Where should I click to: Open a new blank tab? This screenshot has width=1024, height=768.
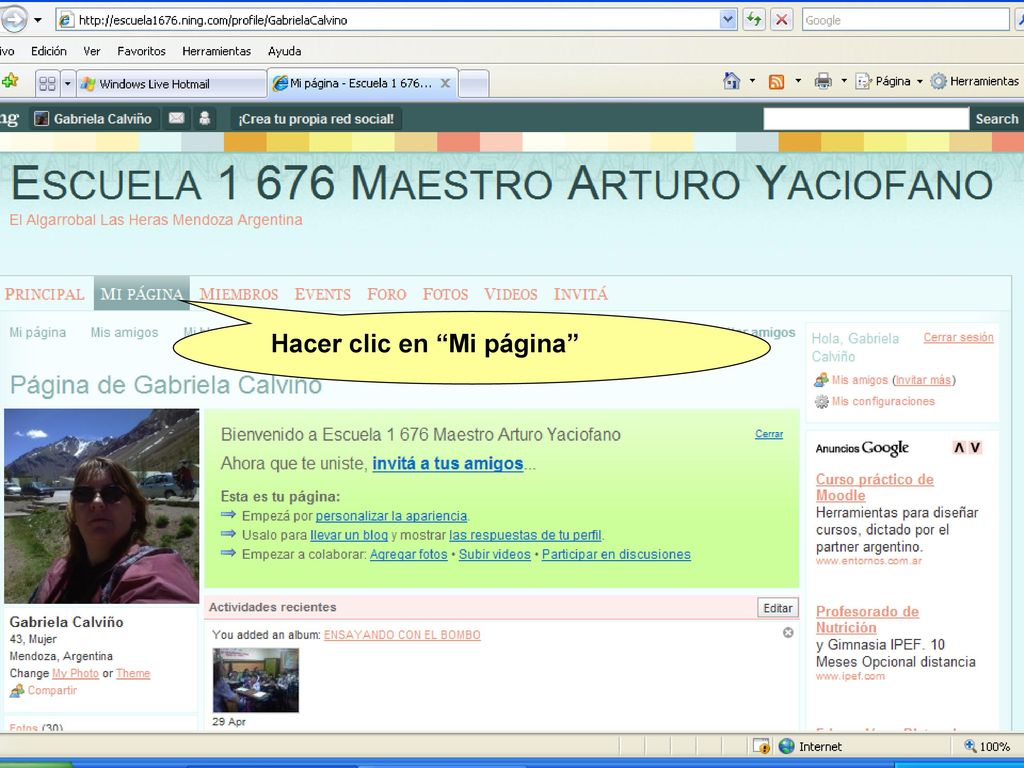(x=474, y=84)
